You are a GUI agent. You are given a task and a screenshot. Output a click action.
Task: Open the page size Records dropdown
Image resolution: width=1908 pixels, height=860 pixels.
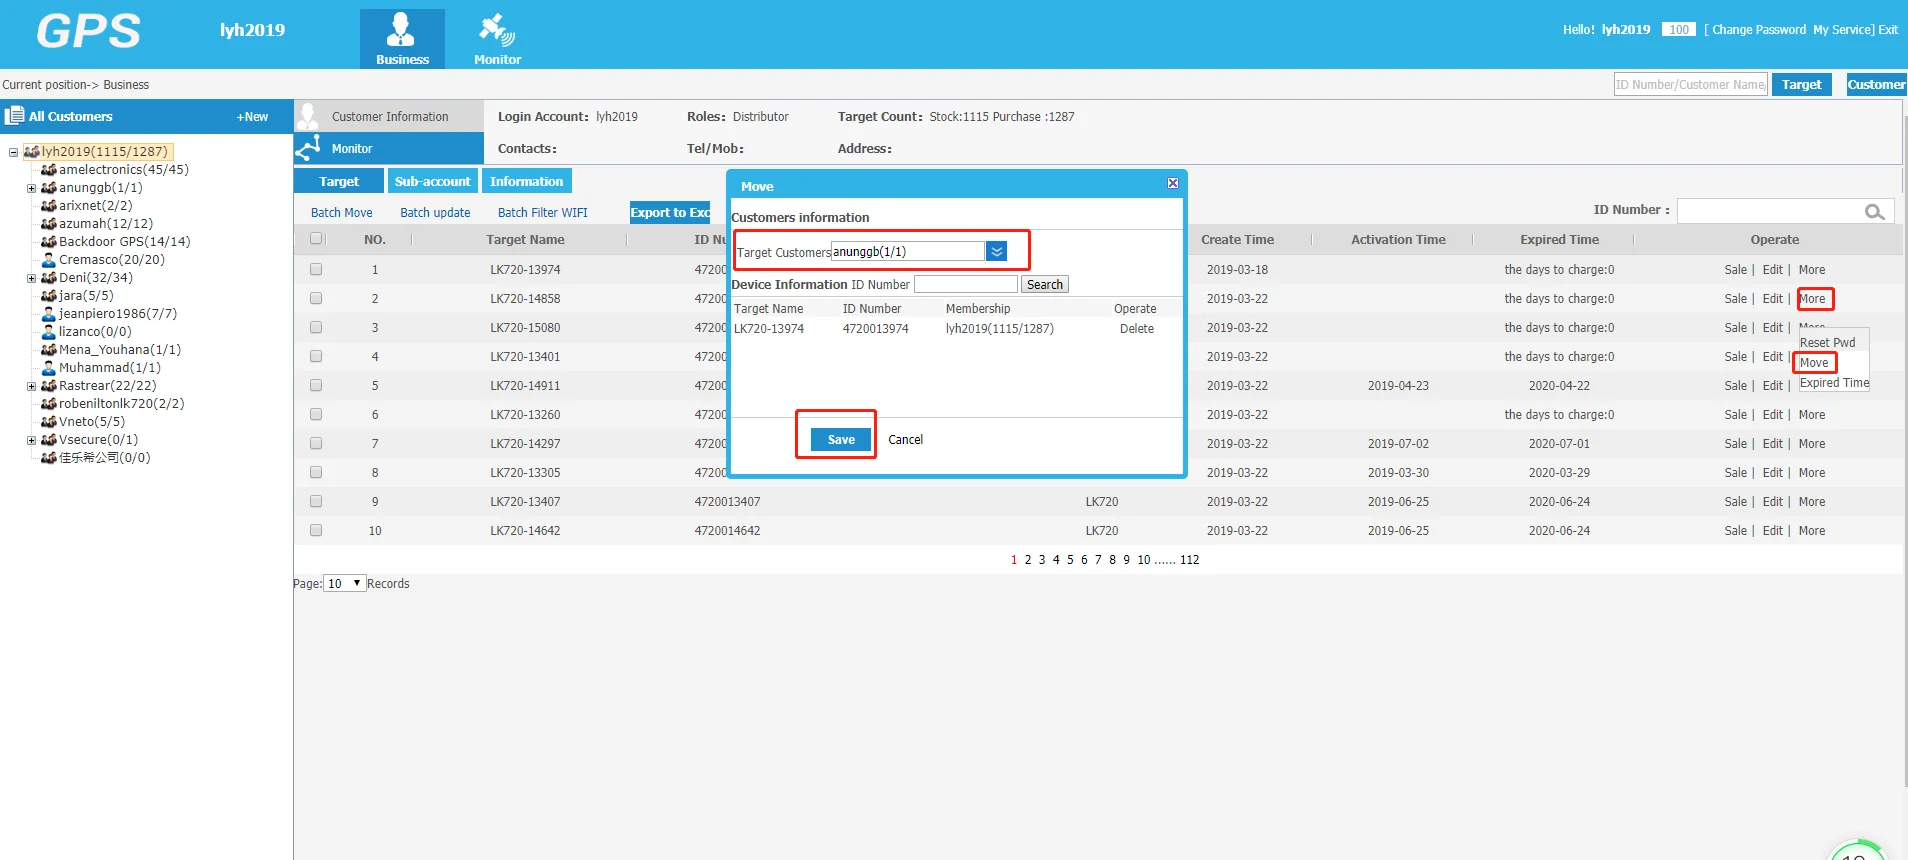344,584
